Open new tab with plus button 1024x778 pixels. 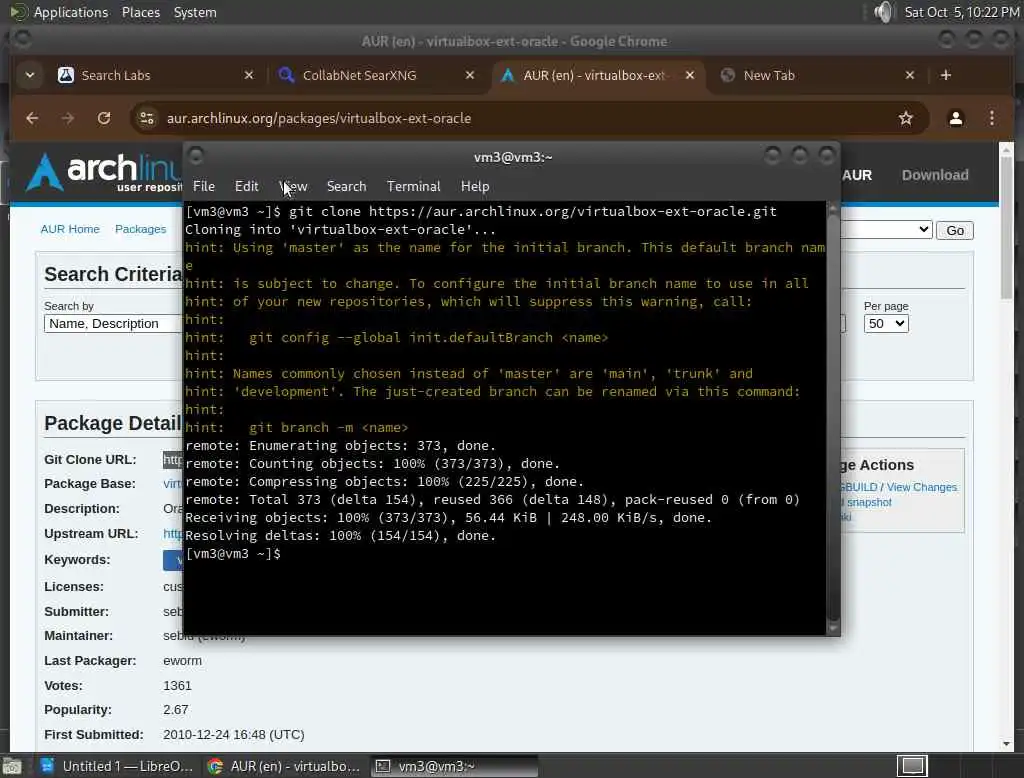coord(946,75)
